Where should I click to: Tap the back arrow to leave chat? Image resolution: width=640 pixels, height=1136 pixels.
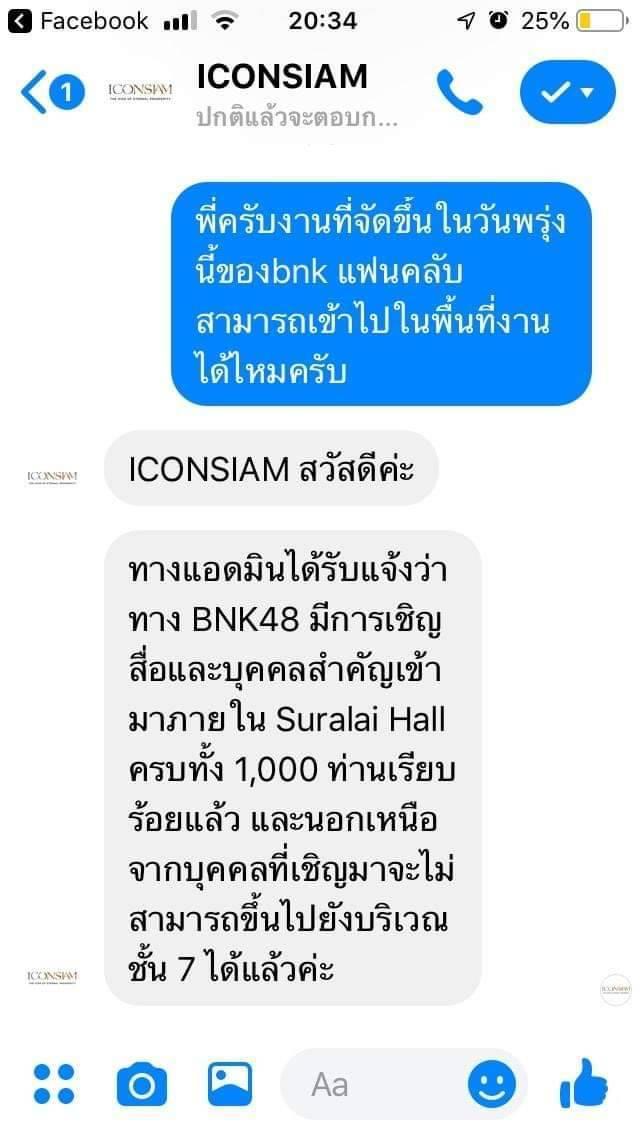pos(33,92)
